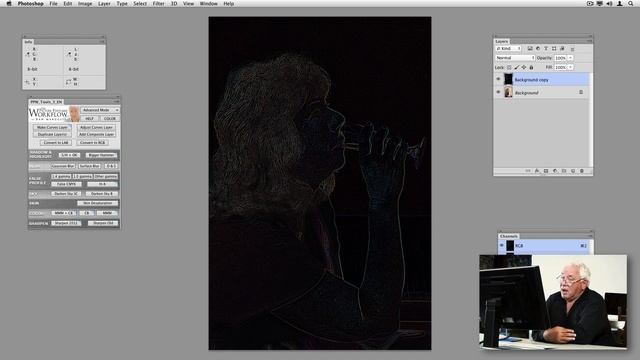640x360 pixels.
Task: Click the Background layer lock icon
Action: click(581, 92)
